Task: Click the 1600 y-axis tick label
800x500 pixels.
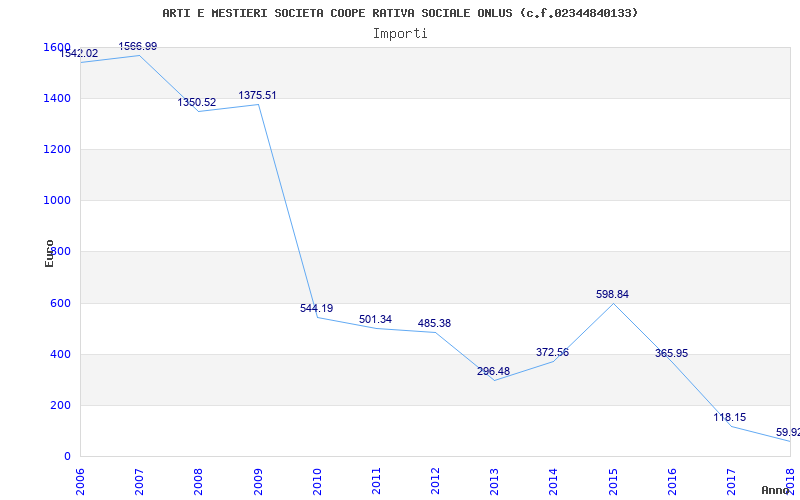Action: [x=57, y=47]
